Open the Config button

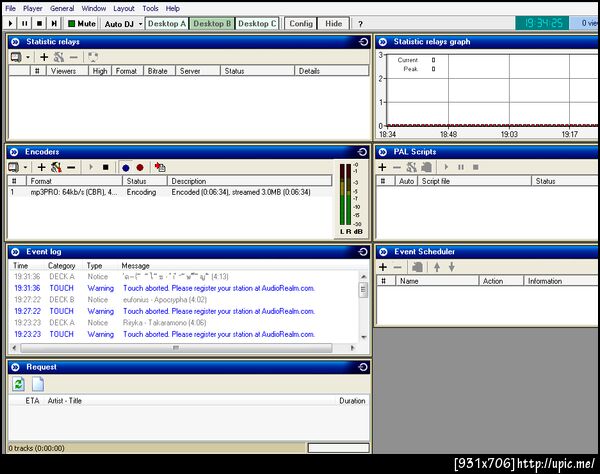pyautogui.click(x=301, y=24)
